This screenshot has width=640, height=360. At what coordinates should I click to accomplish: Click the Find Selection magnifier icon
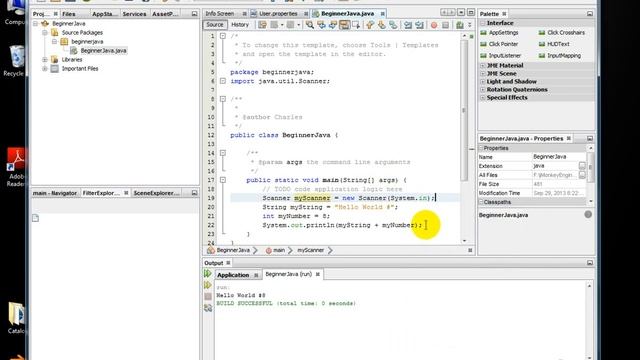tap(310, 25)
